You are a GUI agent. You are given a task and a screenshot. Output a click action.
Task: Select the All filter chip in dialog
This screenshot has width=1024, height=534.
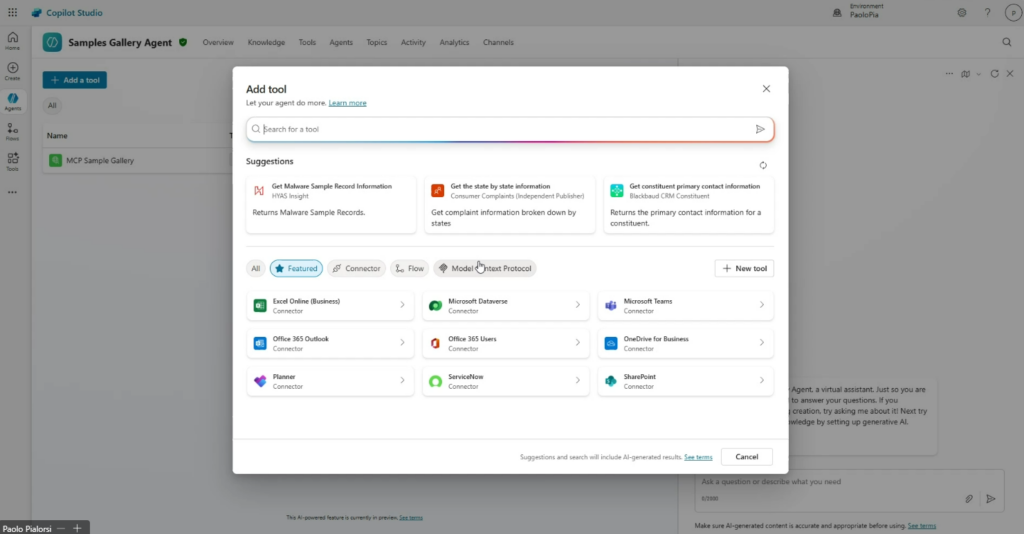[255, 268]
